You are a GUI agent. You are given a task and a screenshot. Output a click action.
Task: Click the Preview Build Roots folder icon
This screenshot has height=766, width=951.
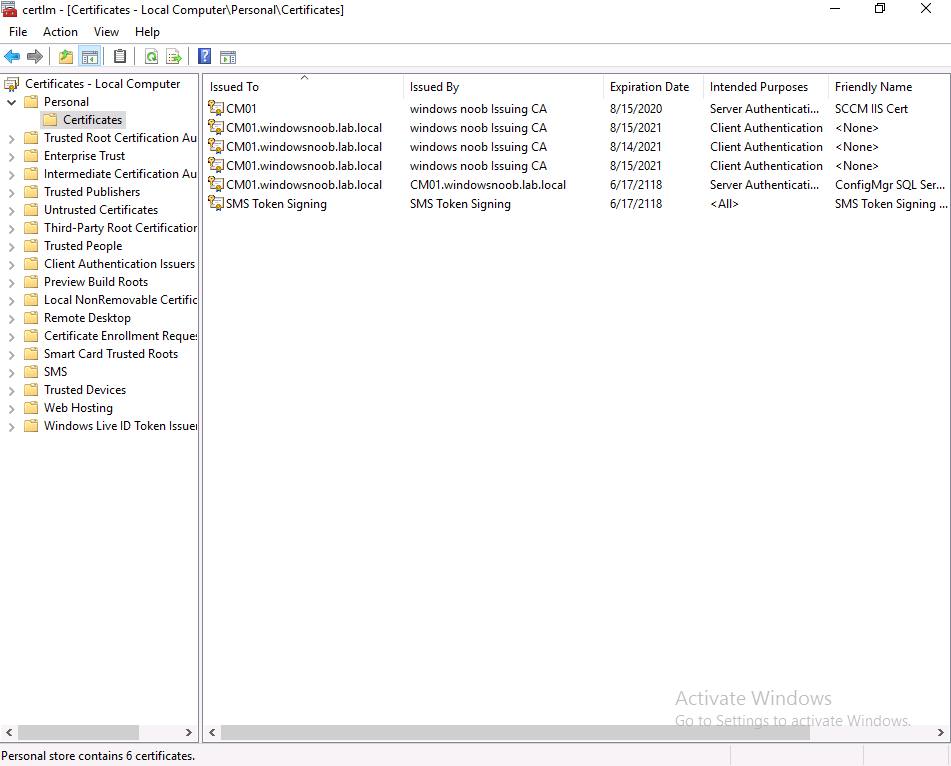point(31,282)
